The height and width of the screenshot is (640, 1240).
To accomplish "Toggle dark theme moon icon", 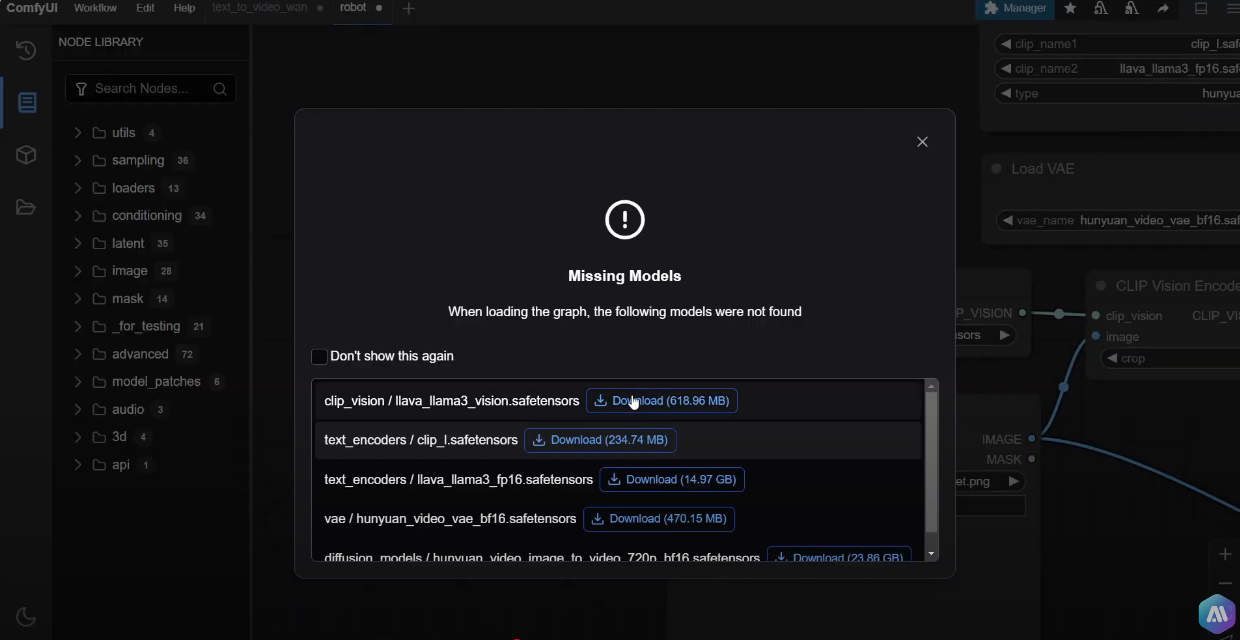I will [x=26, y=617].
